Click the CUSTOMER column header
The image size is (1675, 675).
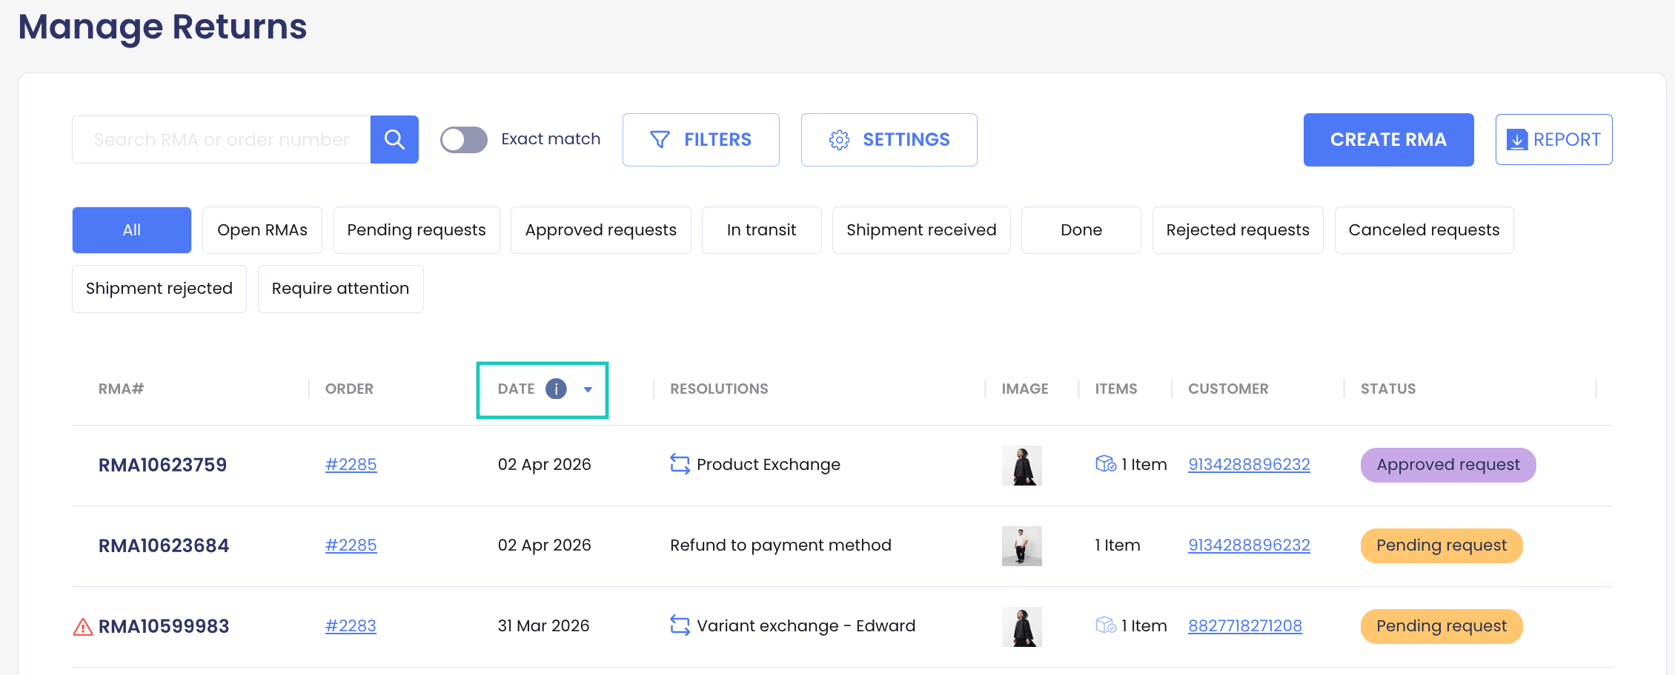tap(1228, 389)
